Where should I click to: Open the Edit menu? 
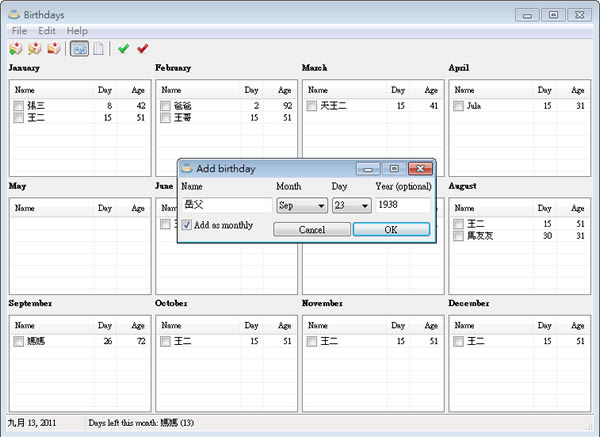tap(48, 31)
